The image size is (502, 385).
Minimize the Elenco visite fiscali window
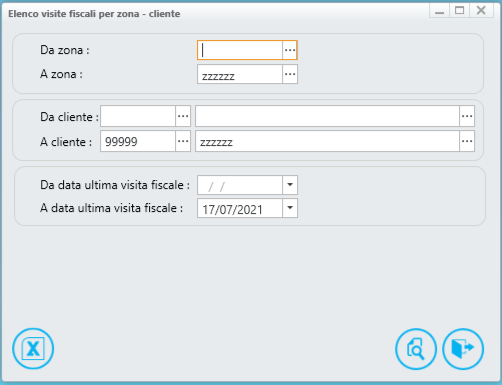coord(439,11)
